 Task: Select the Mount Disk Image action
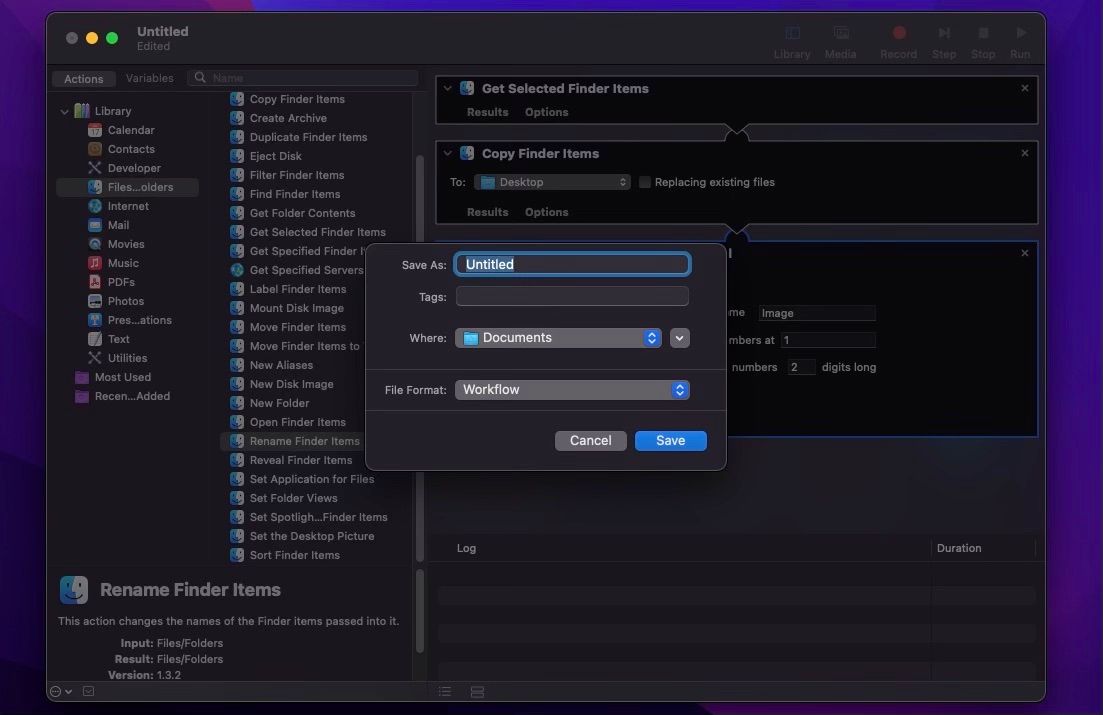297,307
